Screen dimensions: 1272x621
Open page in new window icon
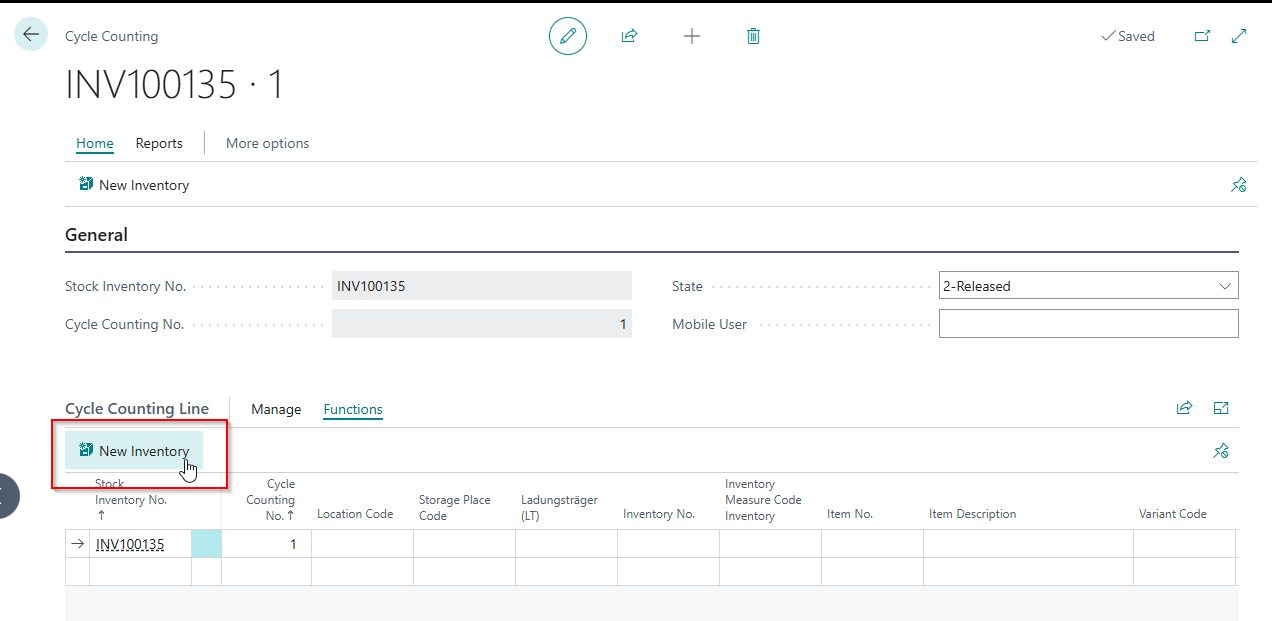tap(1202, 36)
